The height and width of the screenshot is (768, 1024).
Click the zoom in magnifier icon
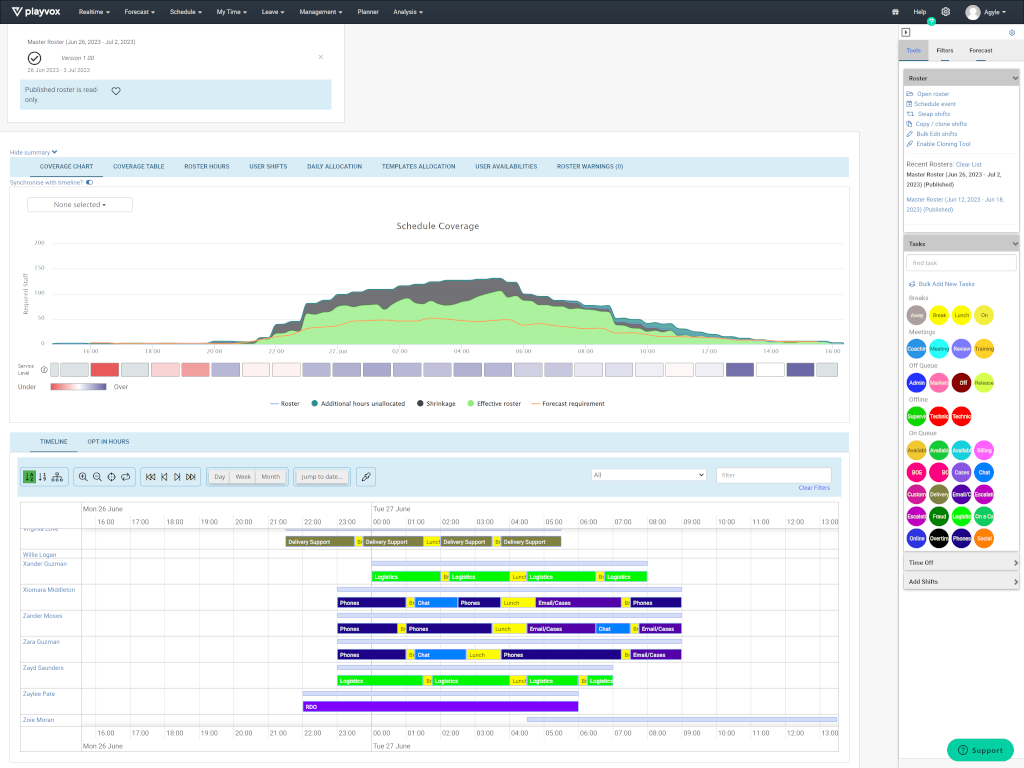83,477
